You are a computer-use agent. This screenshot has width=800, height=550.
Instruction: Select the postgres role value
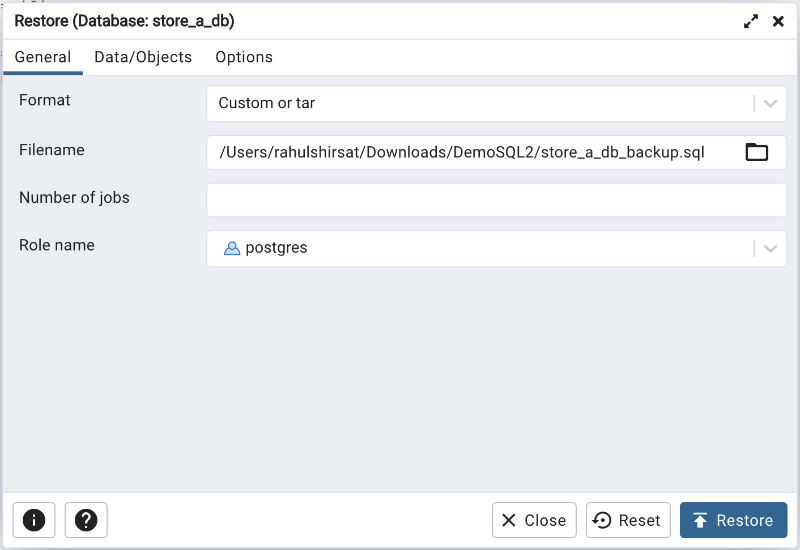click(265, 248)
